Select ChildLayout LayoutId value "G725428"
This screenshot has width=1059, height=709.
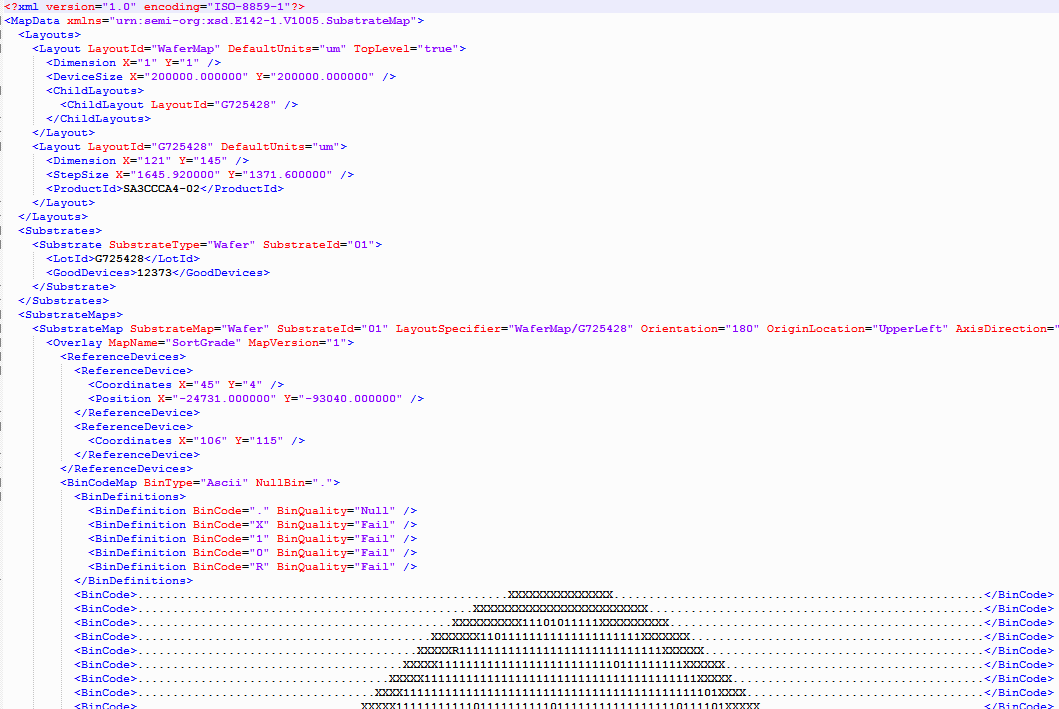pos(245,105)
